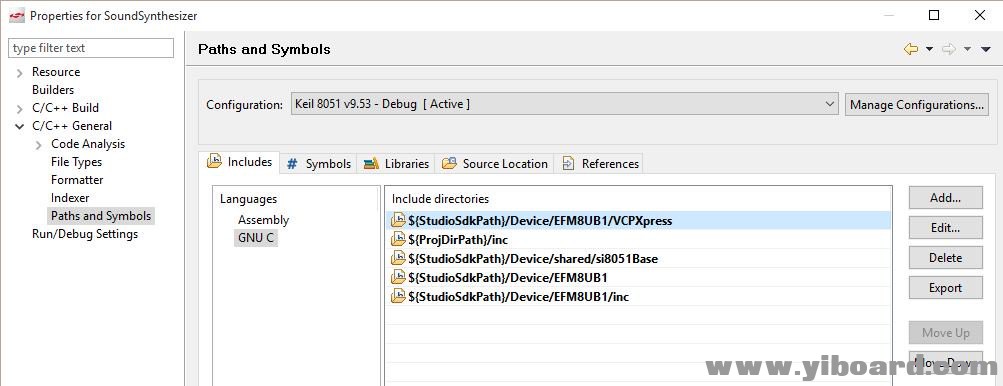Select Indexer in the tree
This screenshot has height=386, width=1003.
pos(70,198)
